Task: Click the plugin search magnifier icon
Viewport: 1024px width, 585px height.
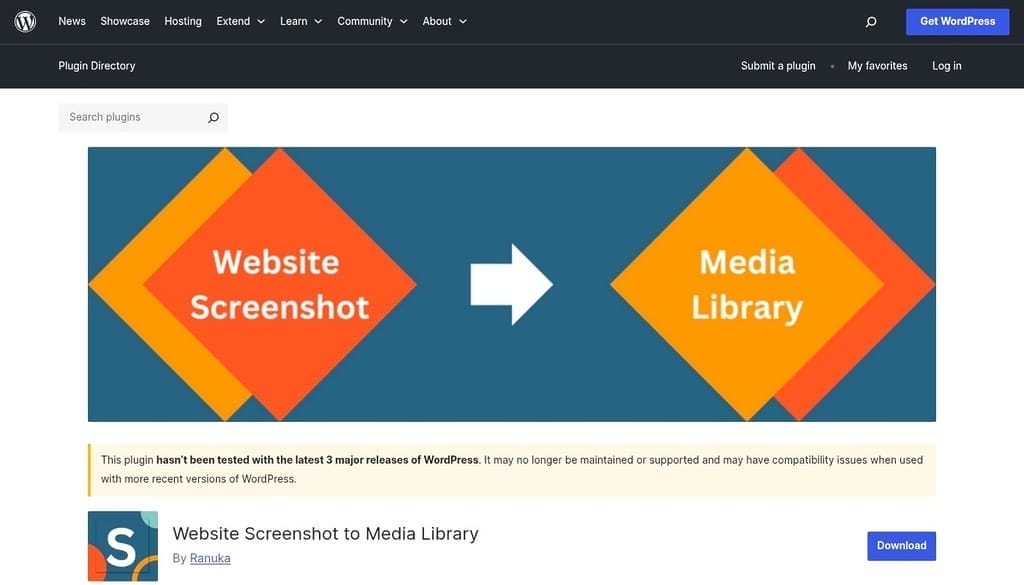Action: [x=213, y=118]
